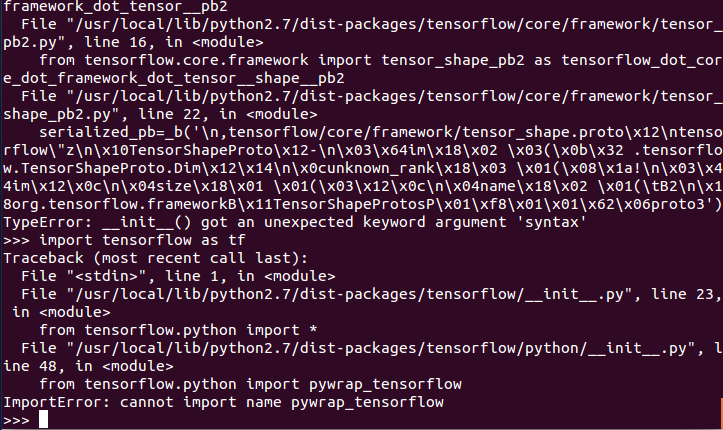Click the '>>>' prompt before import tensorflow

tap(17, 240)
